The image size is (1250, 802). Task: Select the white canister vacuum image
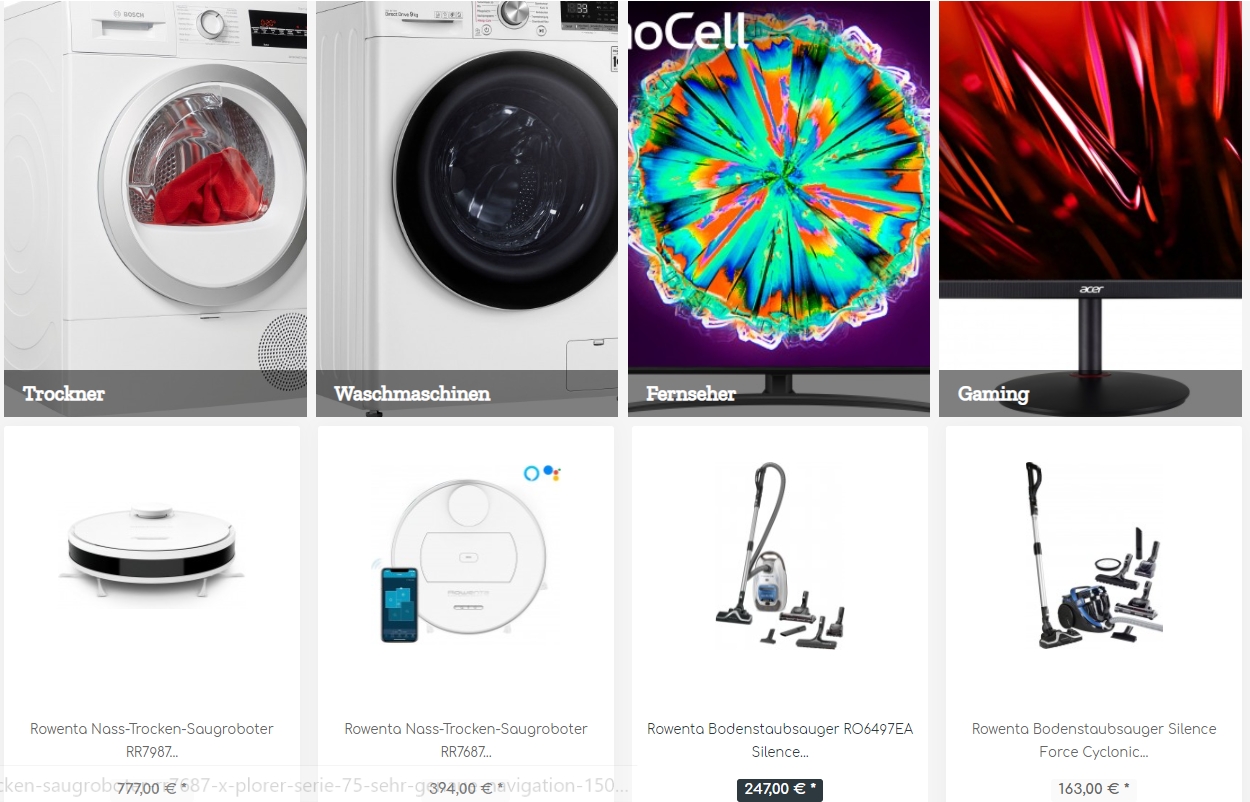coord(780,553)
